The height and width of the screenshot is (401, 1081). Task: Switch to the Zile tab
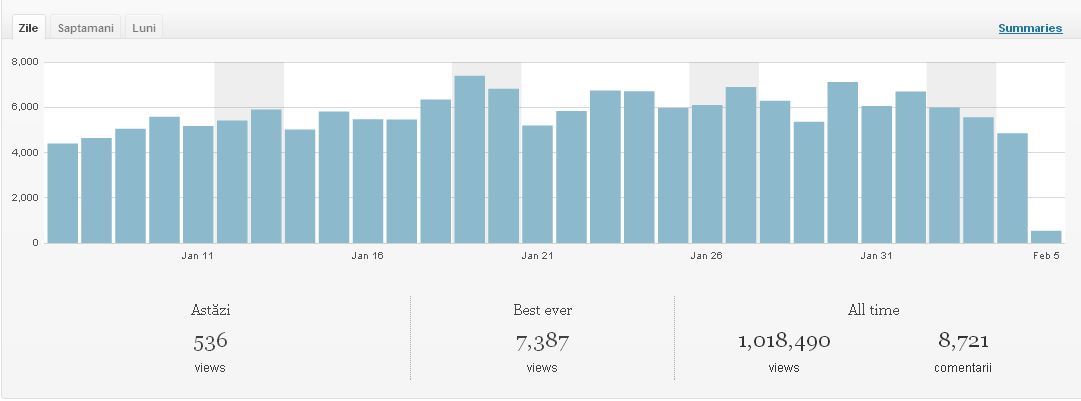click(27, 29)
